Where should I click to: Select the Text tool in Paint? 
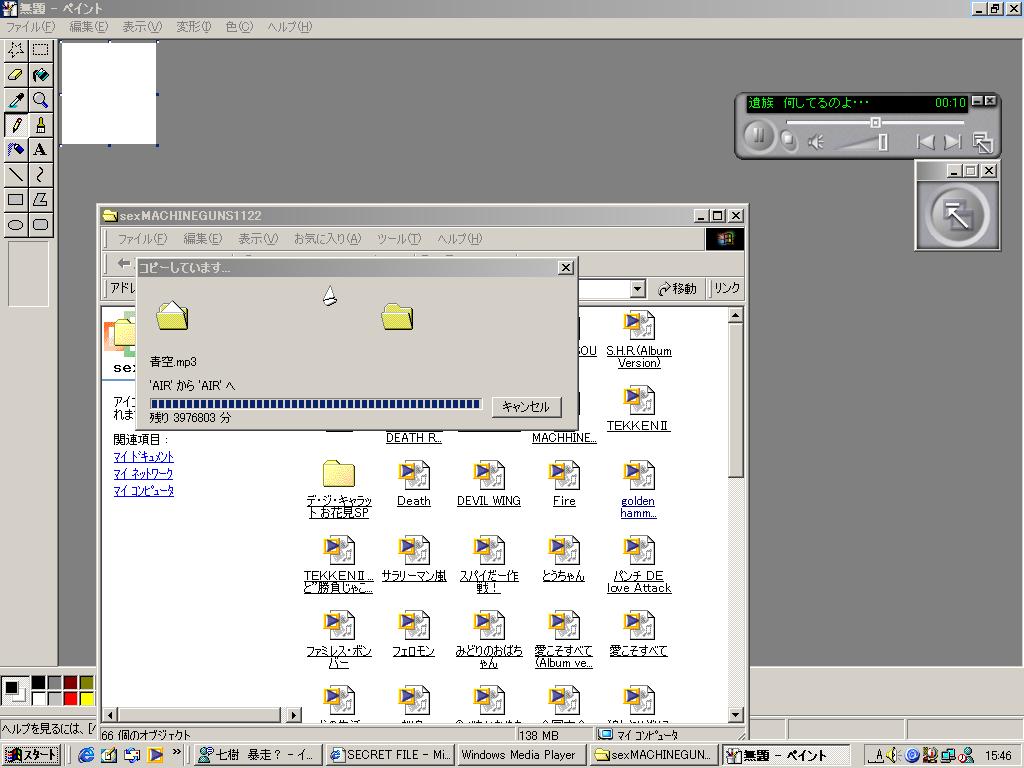pyautogui.click(x=40, y=150)
